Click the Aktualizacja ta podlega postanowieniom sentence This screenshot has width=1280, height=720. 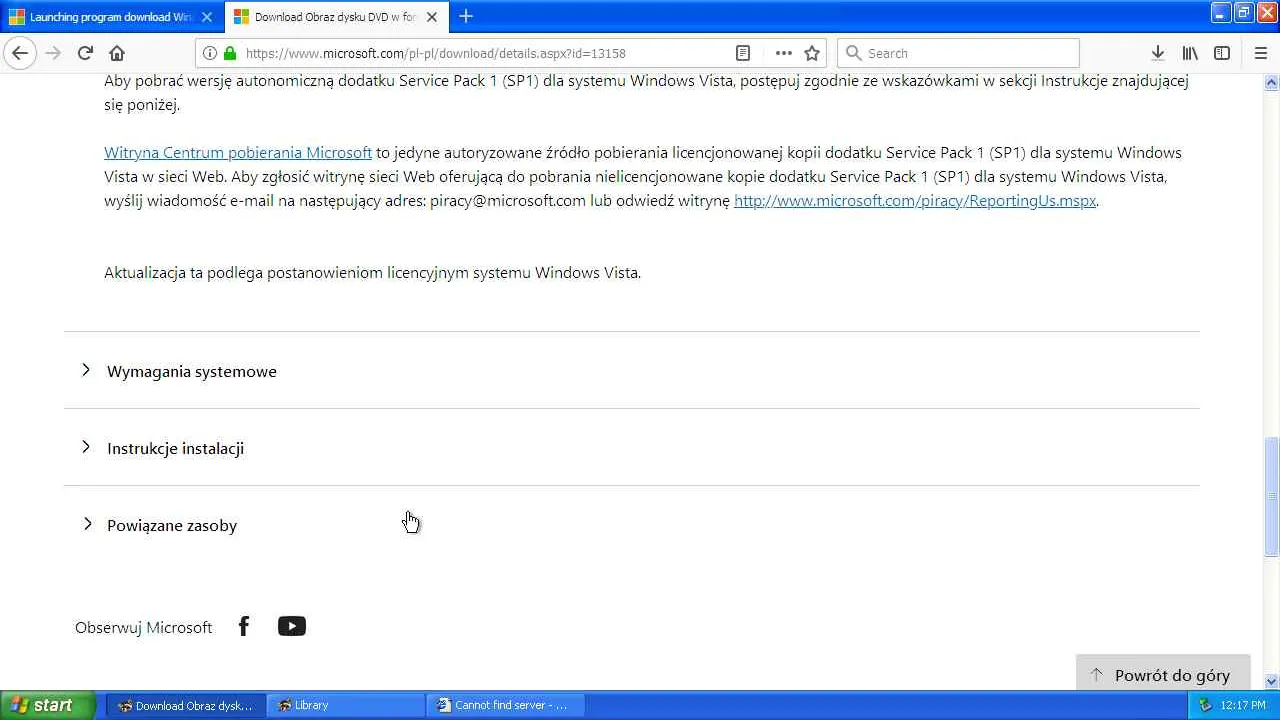pyautogui.click(x=372, y=273)
